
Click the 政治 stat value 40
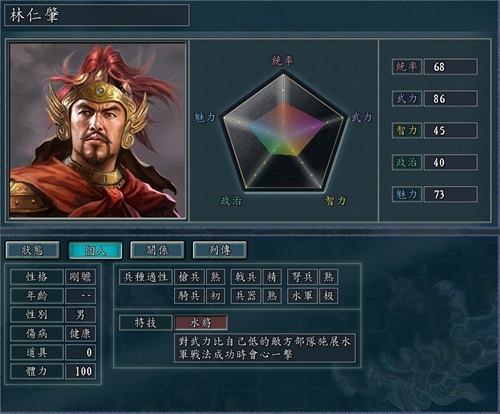(451, 162)
